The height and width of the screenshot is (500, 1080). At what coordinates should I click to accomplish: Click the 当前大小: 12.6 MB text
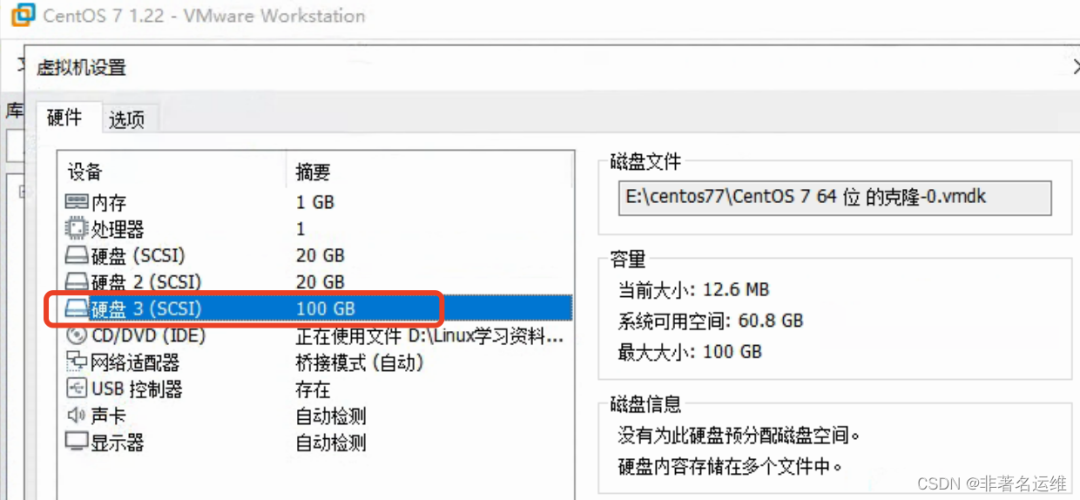694,289
